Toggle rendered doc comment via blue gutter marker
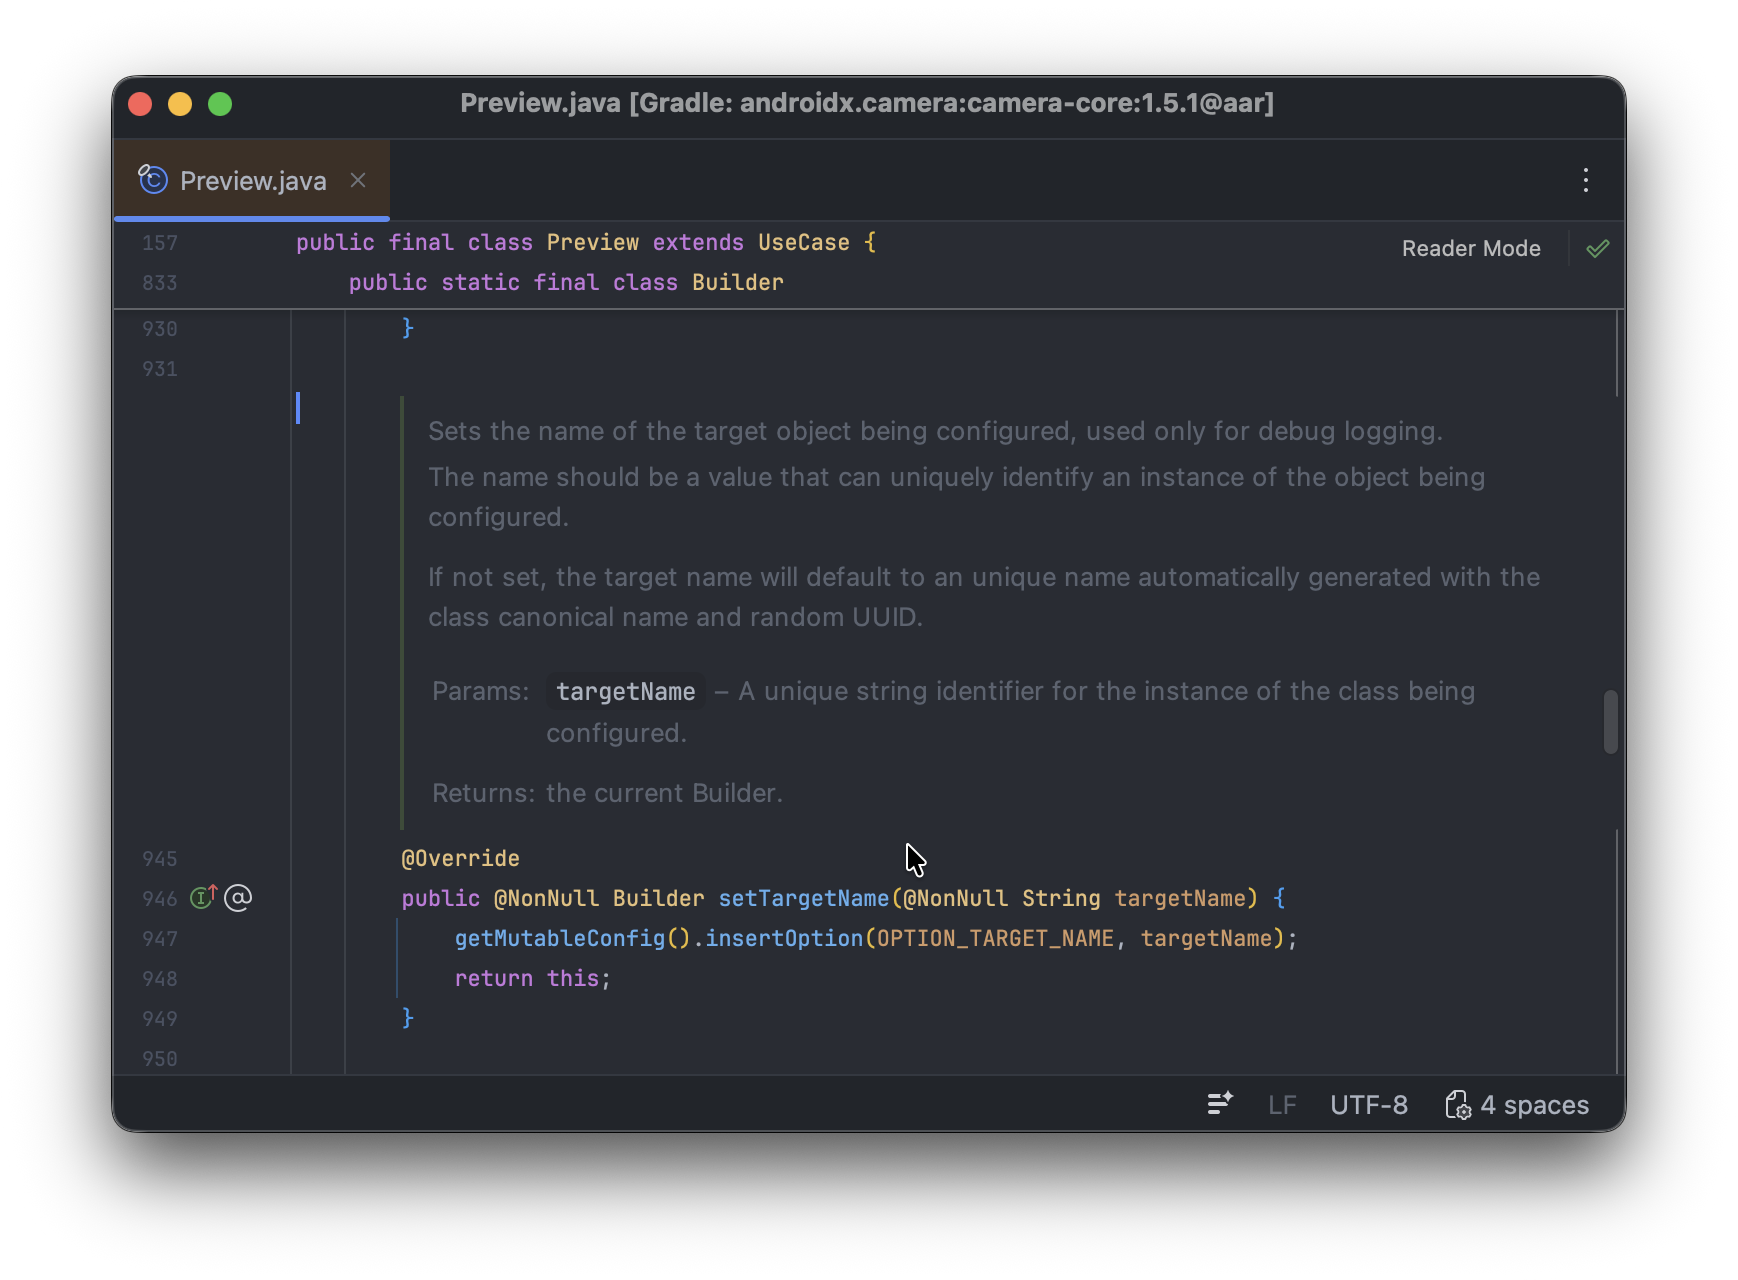The height and width of the screenshot is (1280, 1738). (x=298, y=408)
